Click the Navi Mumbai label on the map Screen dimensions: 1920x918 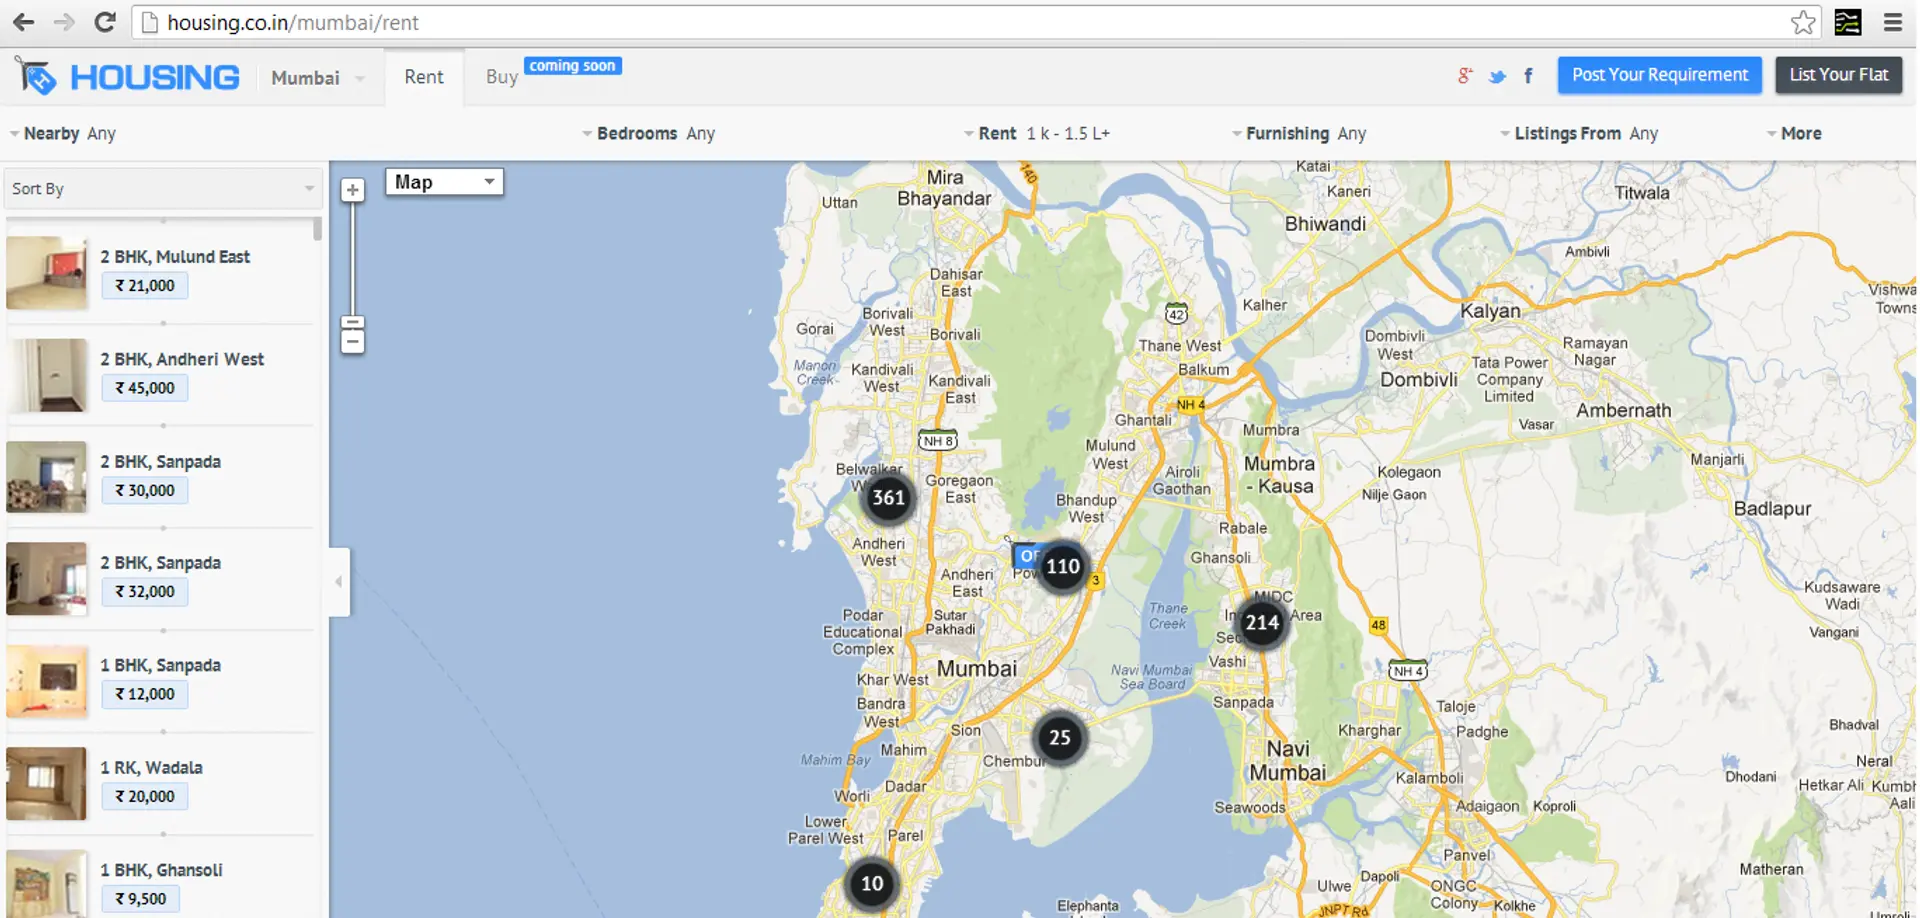click(x=1288, y=761)
